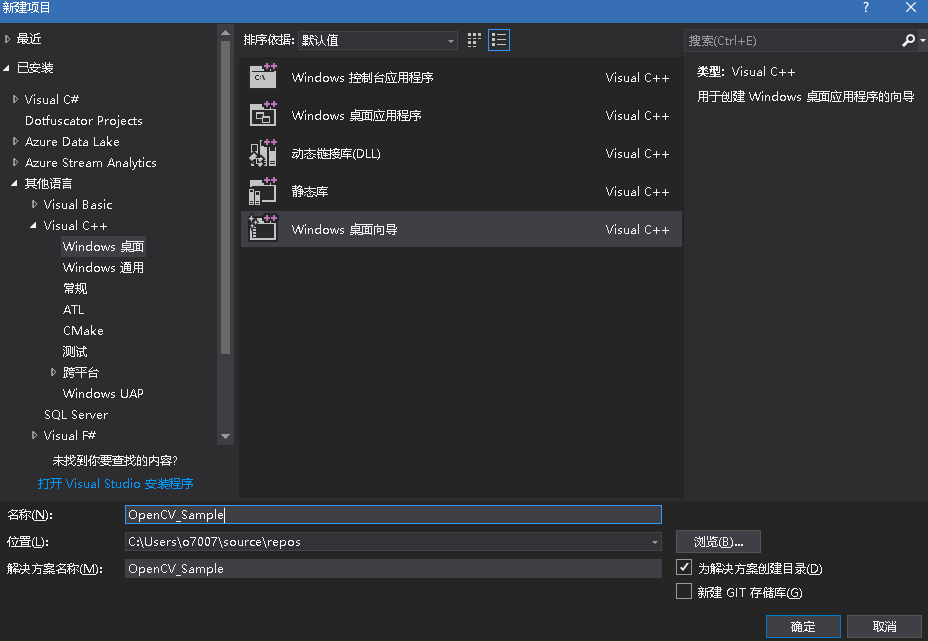The height and width of the screenshot is (641, 928).
Task: Click the tree panel scrollbar thumb
Action: 225,198
